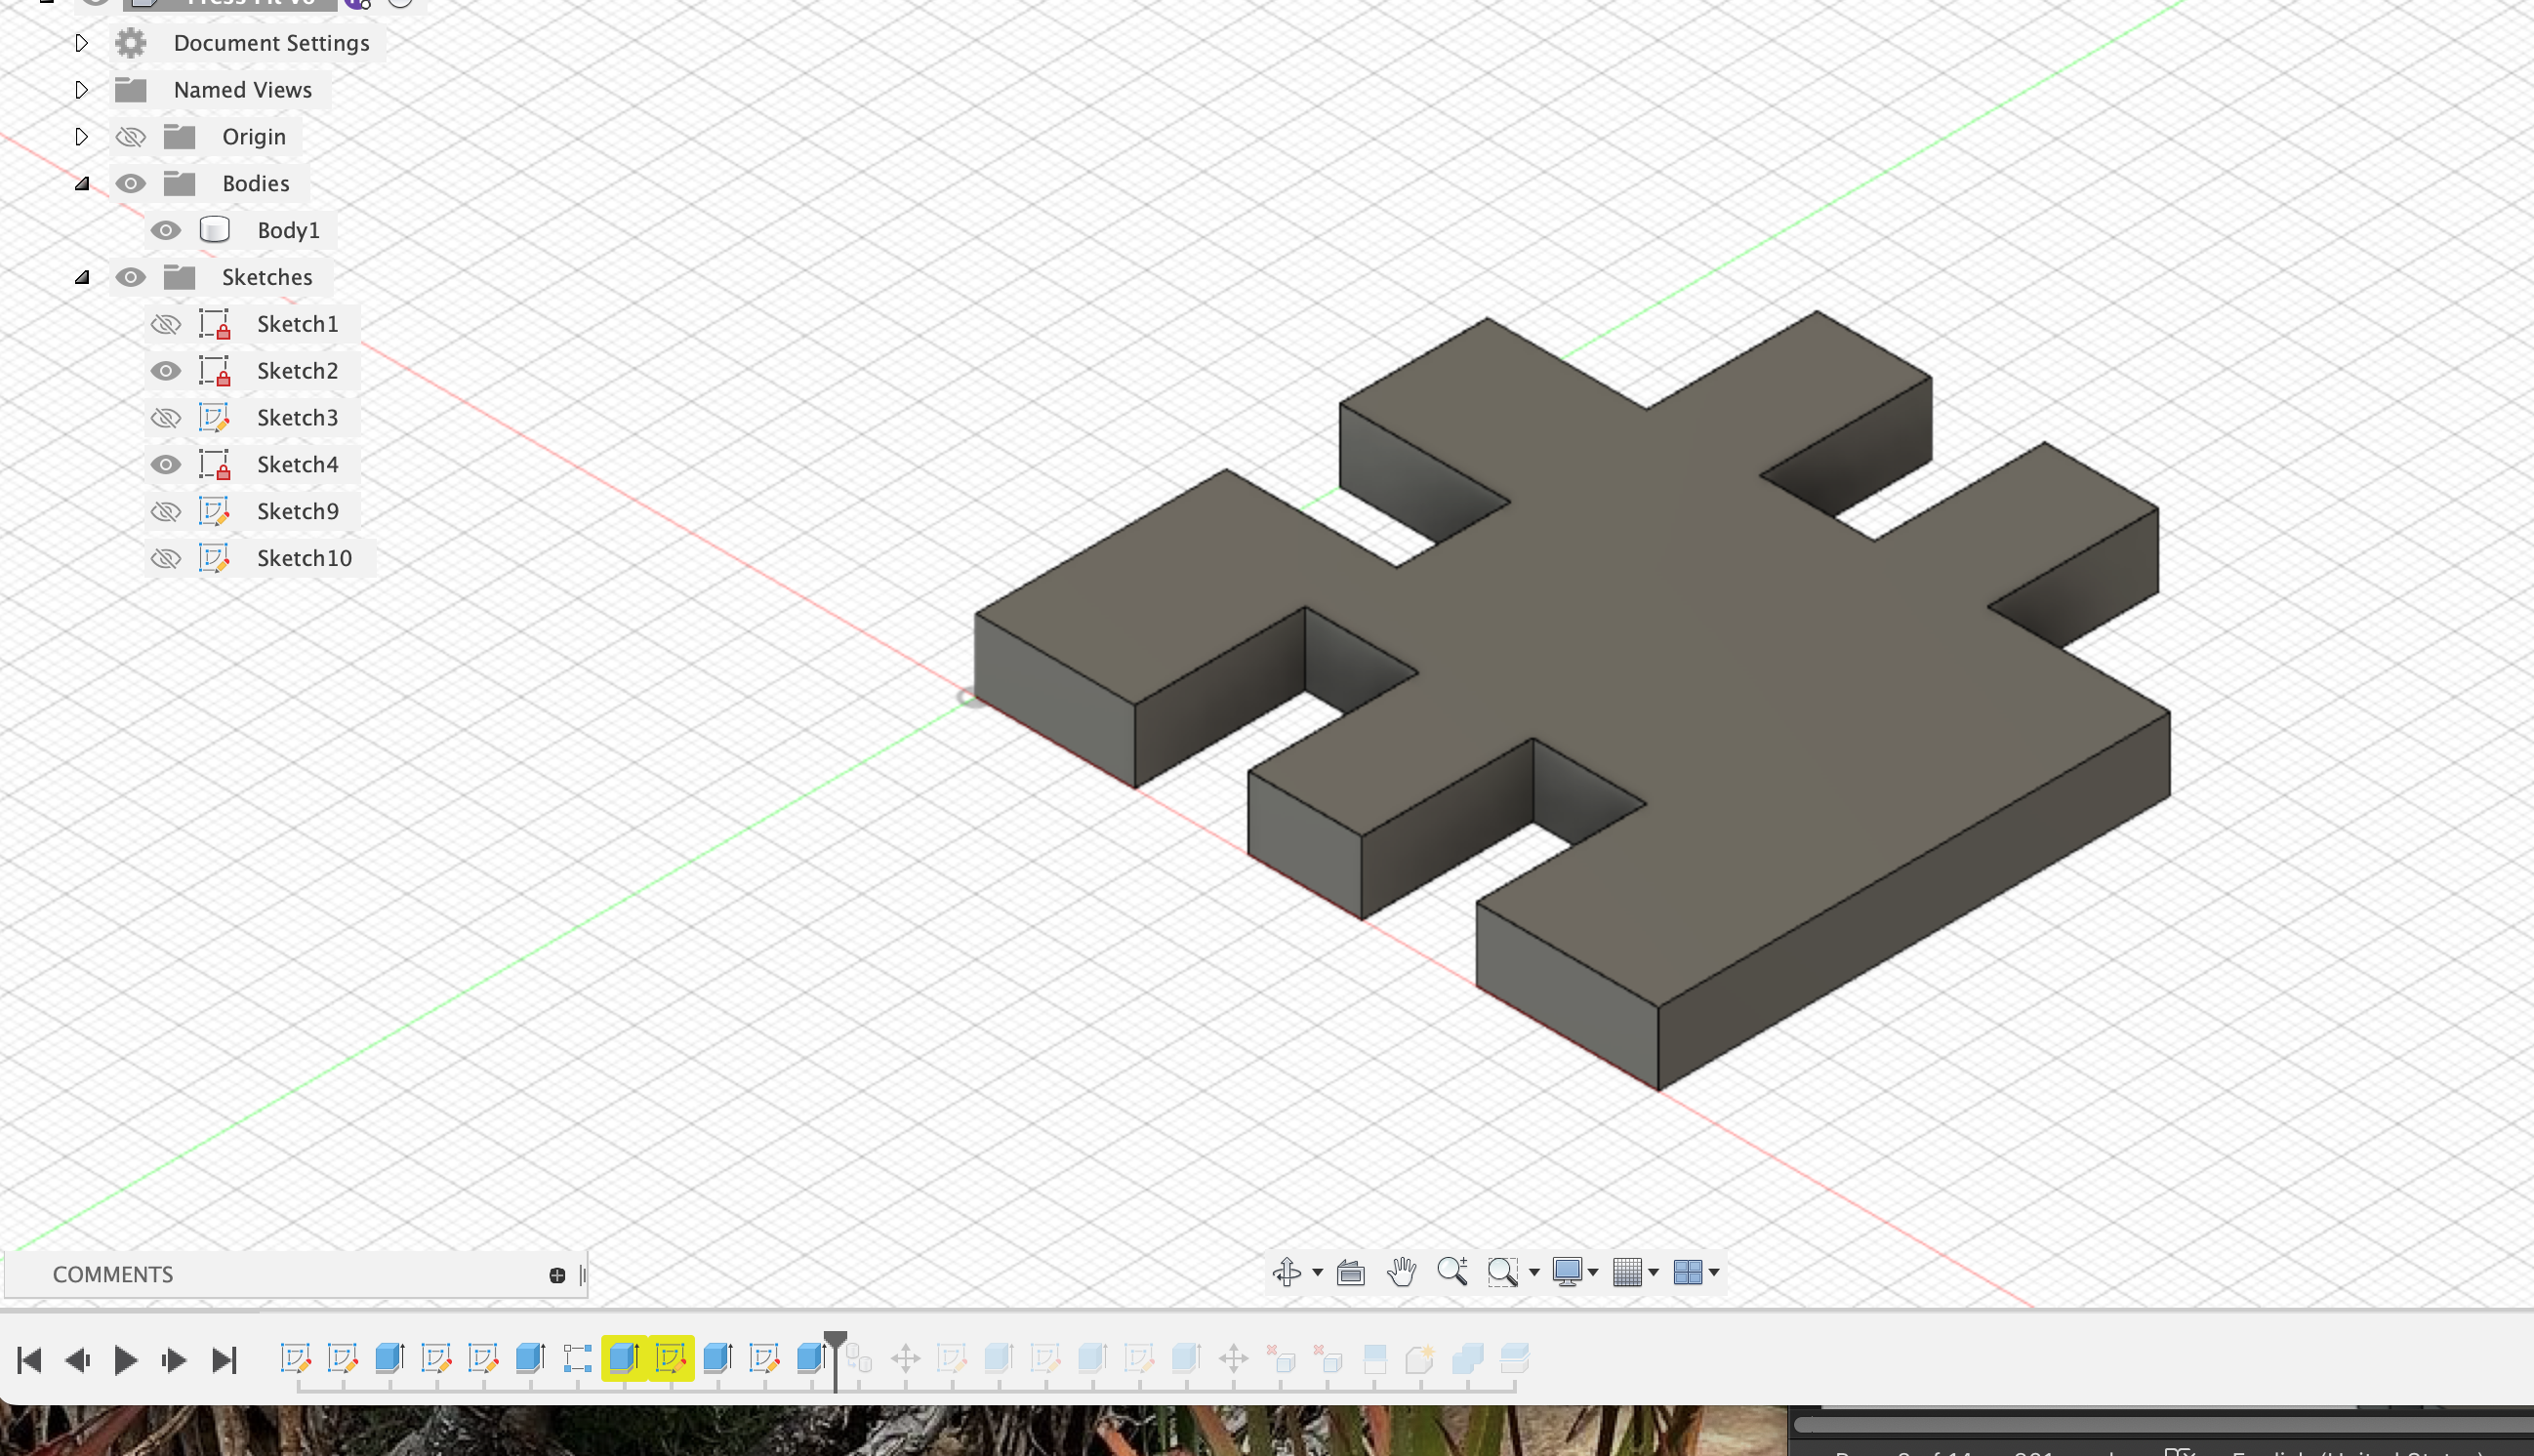This screenshot has width=2534, height=1456.
Task: Activate the Look At tool
Action: pos(1351,1272)
